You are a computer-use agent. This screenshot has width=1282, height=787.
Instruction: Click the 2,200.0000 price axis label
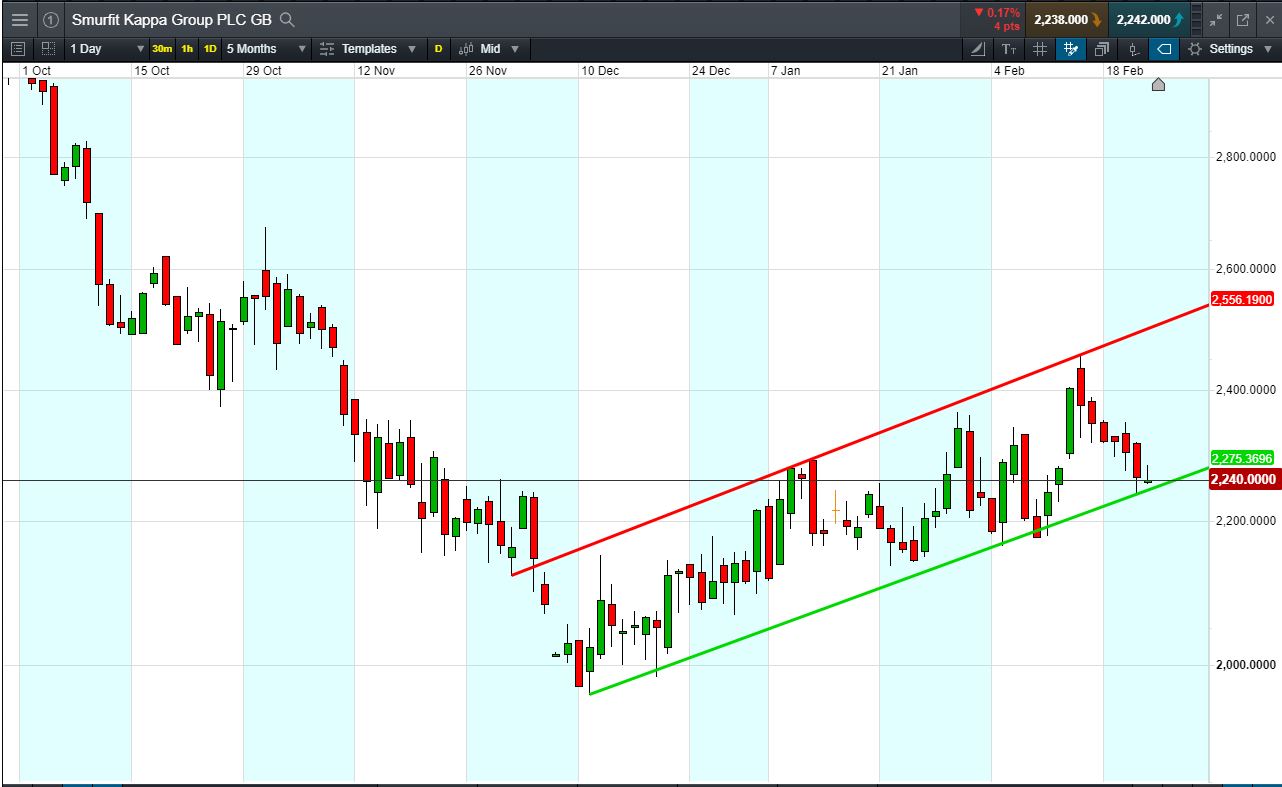pos(1246,521)
